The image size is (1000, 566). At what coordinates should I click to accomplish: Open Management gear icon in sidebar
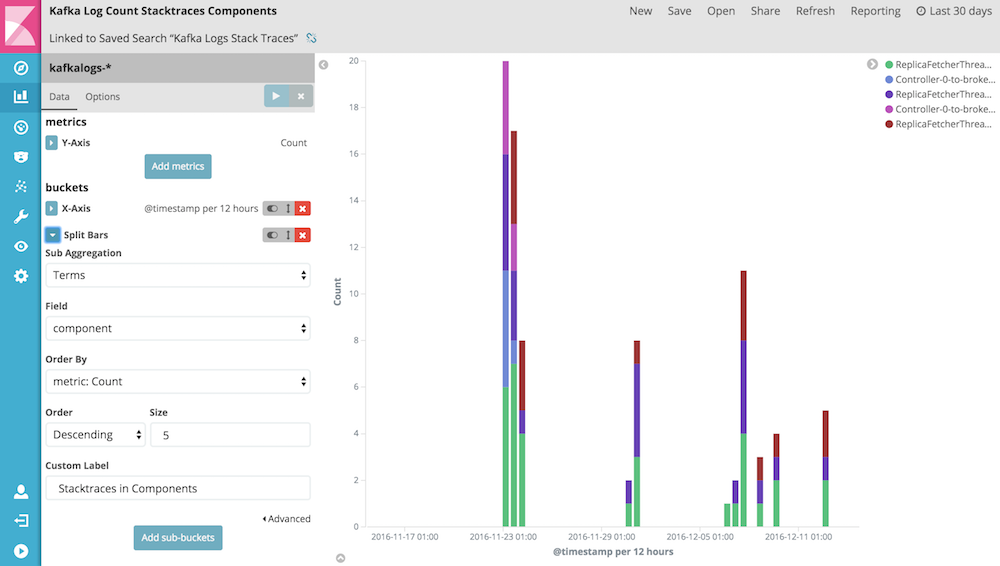pos(20,276)
